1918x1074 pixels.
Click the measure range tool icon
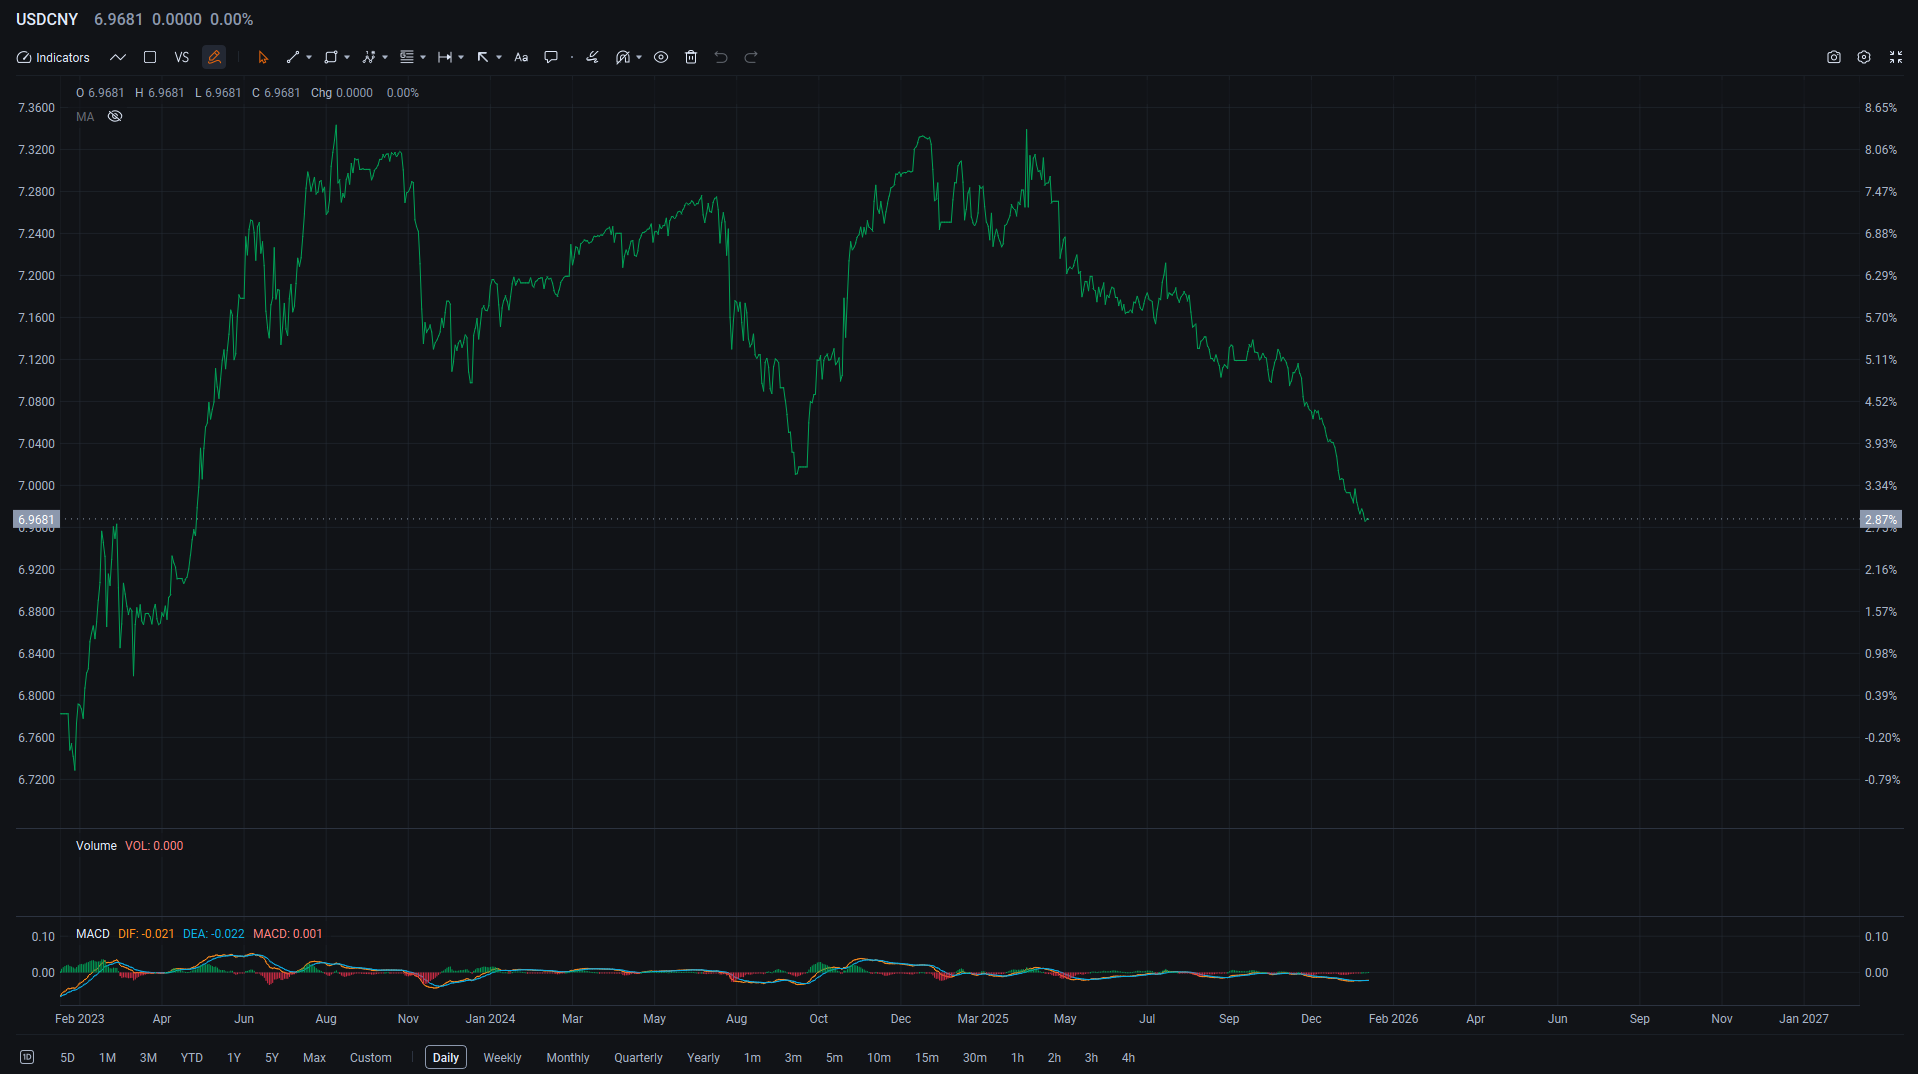445,57
